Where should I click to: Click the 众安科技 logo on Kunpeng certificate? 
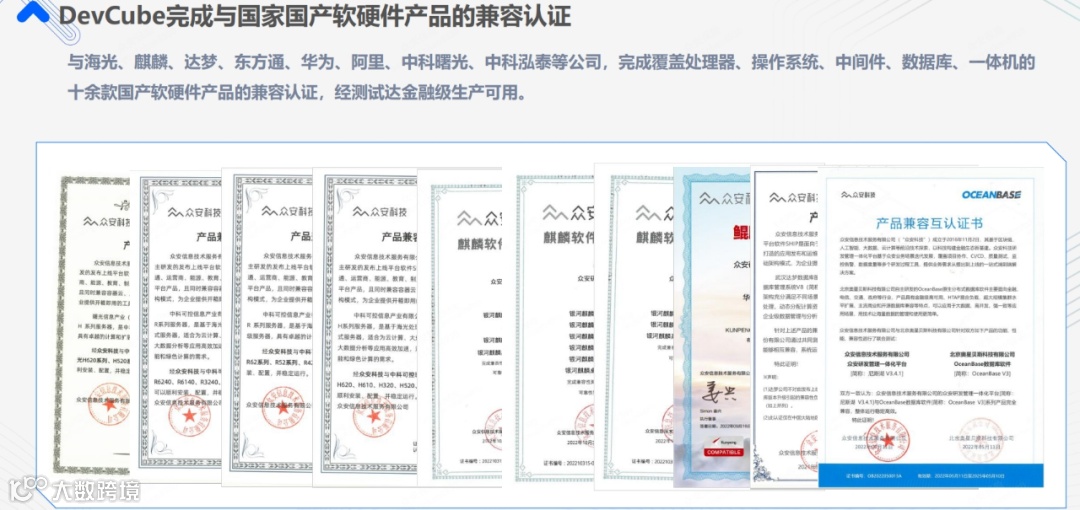[725, 199]
